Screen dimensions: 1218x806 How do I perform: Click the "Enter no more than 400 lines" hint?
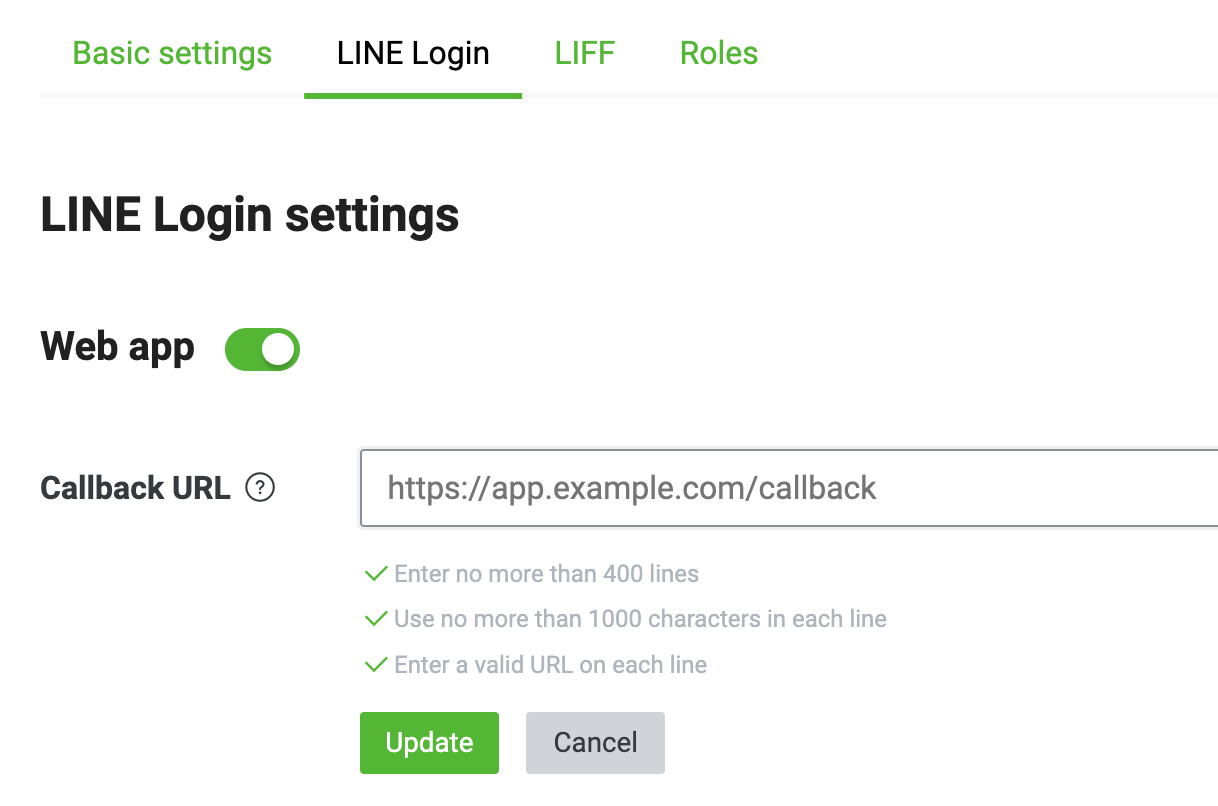546,574
